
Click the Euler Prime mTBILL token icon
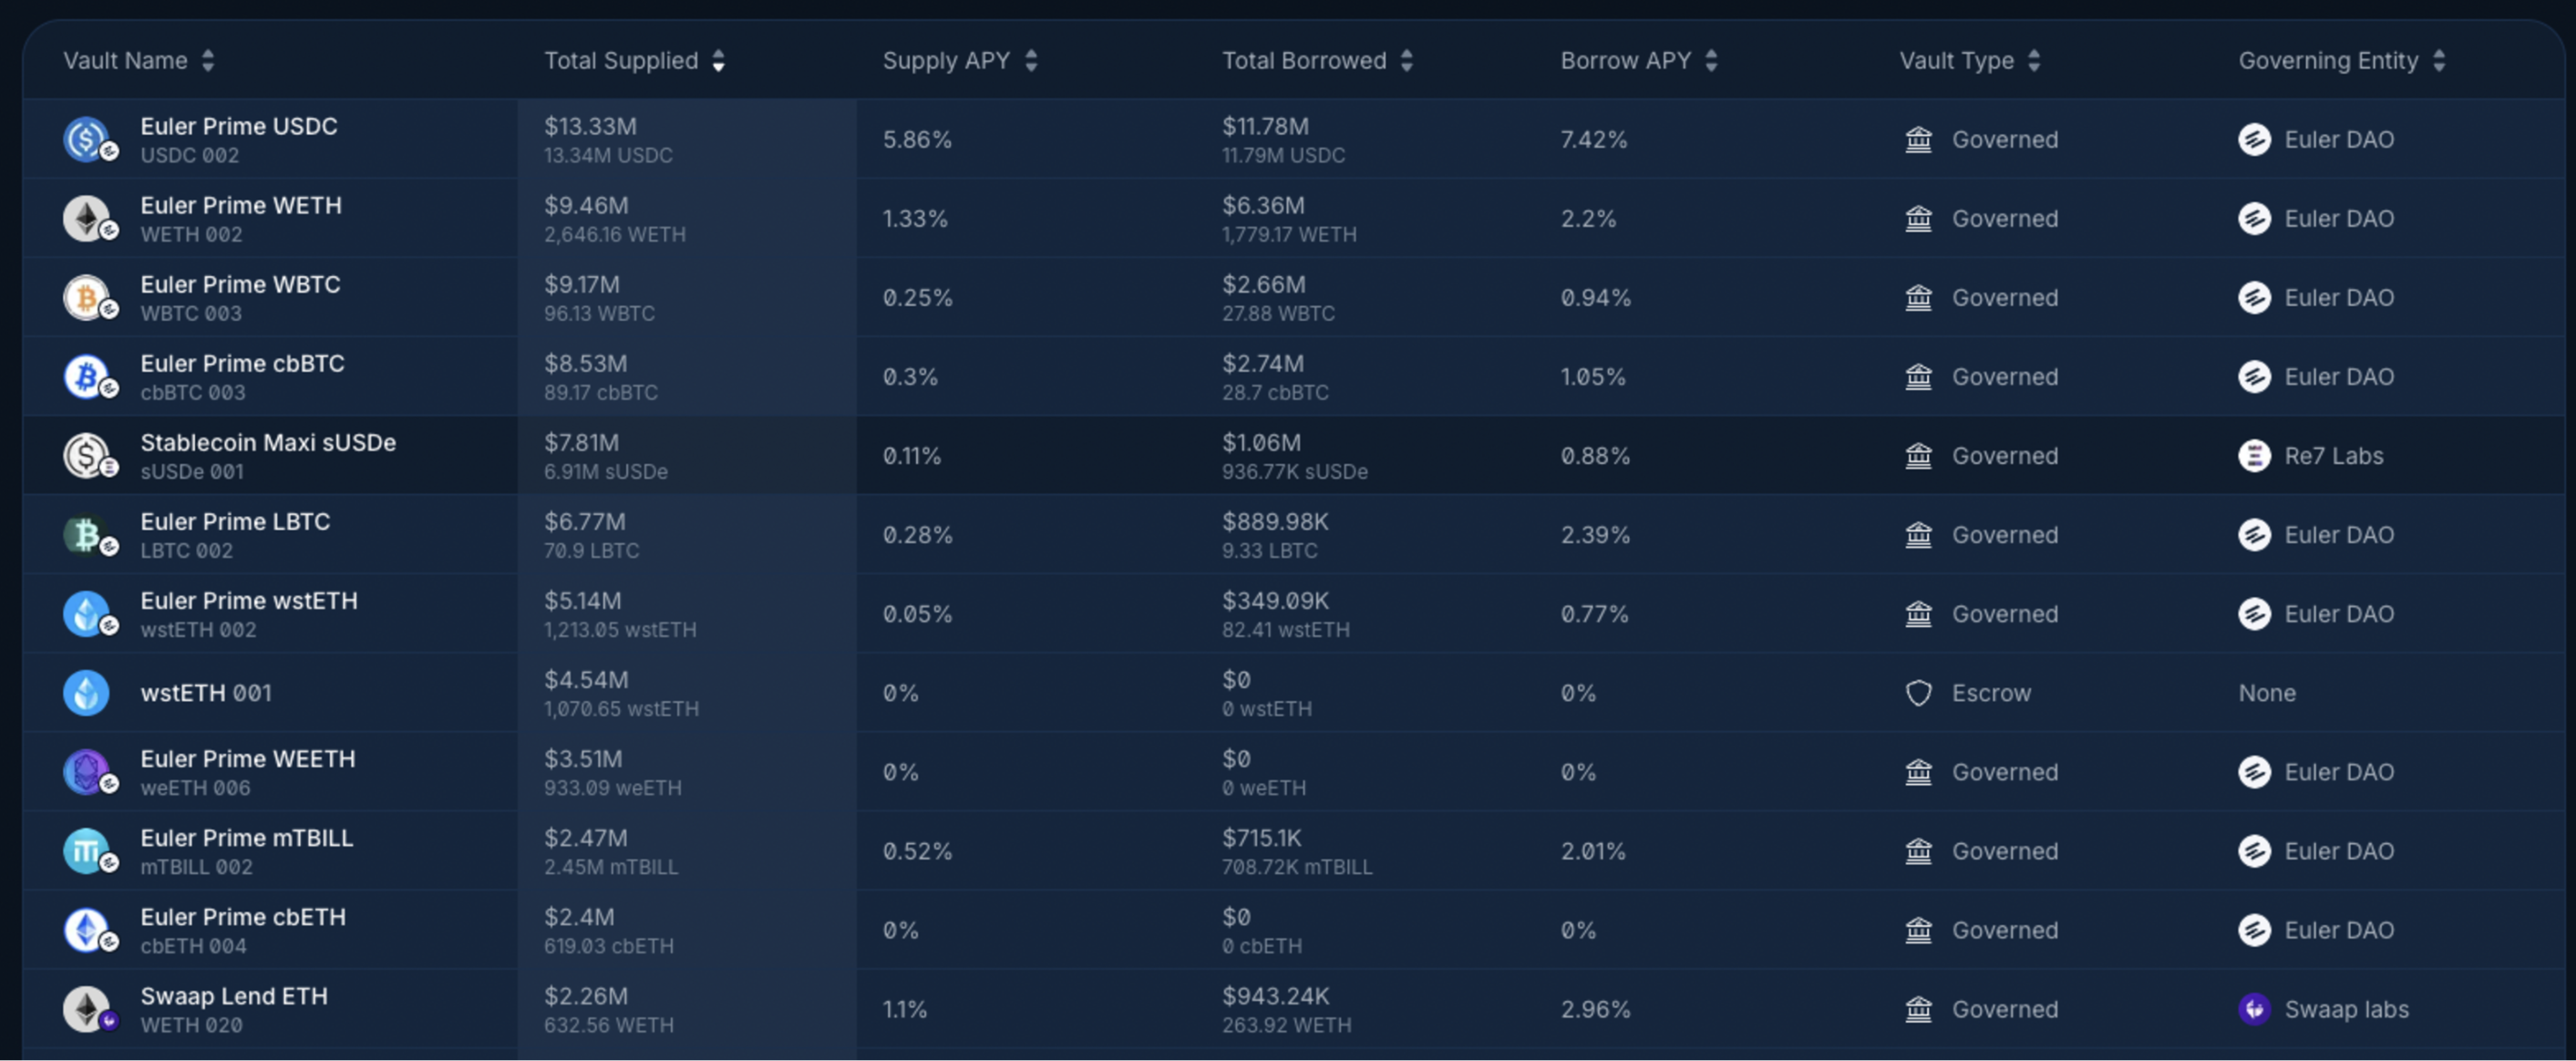(x=87, y=850)
